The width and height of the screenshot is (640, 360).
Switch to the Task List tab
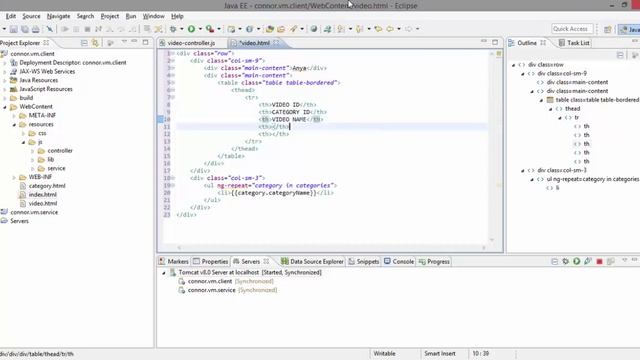pos(574,43)
